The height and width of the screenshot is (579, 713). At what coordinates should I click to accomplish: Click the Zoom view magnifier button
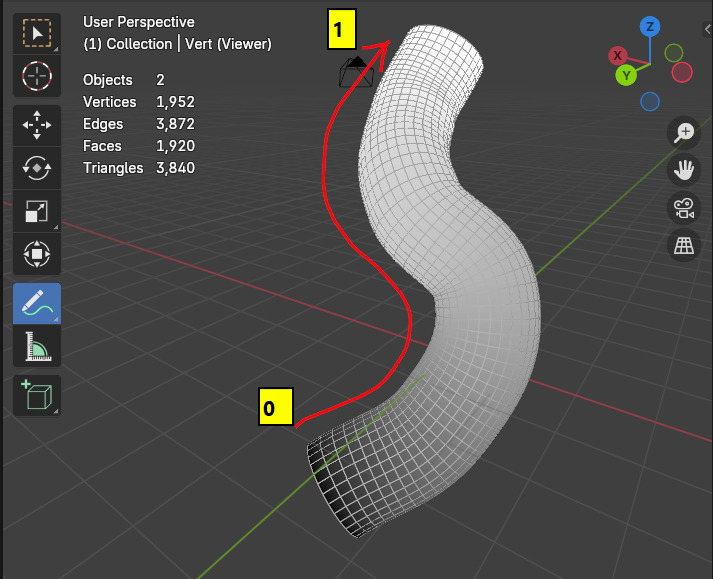[683, 133]
